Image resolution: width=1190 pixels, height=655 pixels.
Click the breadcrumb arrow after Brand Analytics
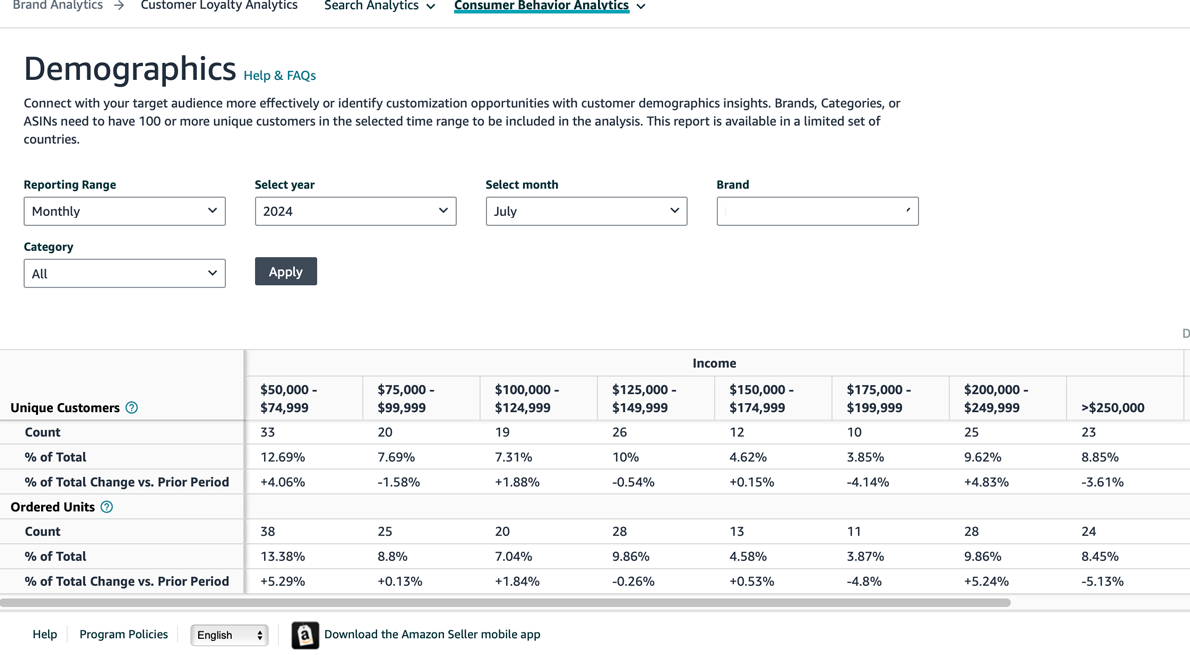(x=119, y=6)
